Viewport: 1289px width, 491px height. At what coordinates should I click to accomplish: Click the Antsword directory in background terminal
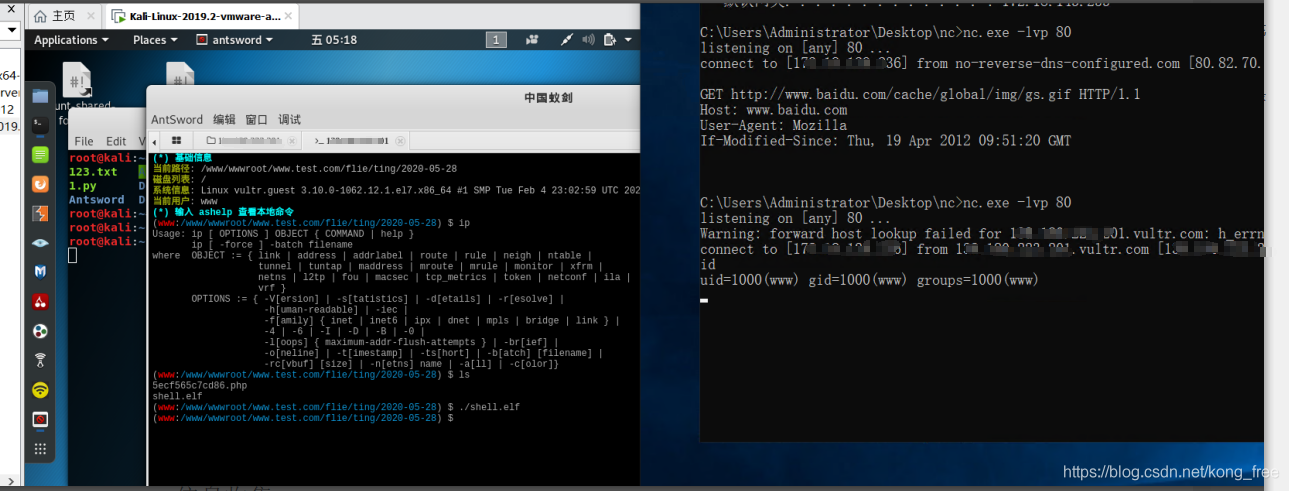pyautogui.click(x=97, y=200)
